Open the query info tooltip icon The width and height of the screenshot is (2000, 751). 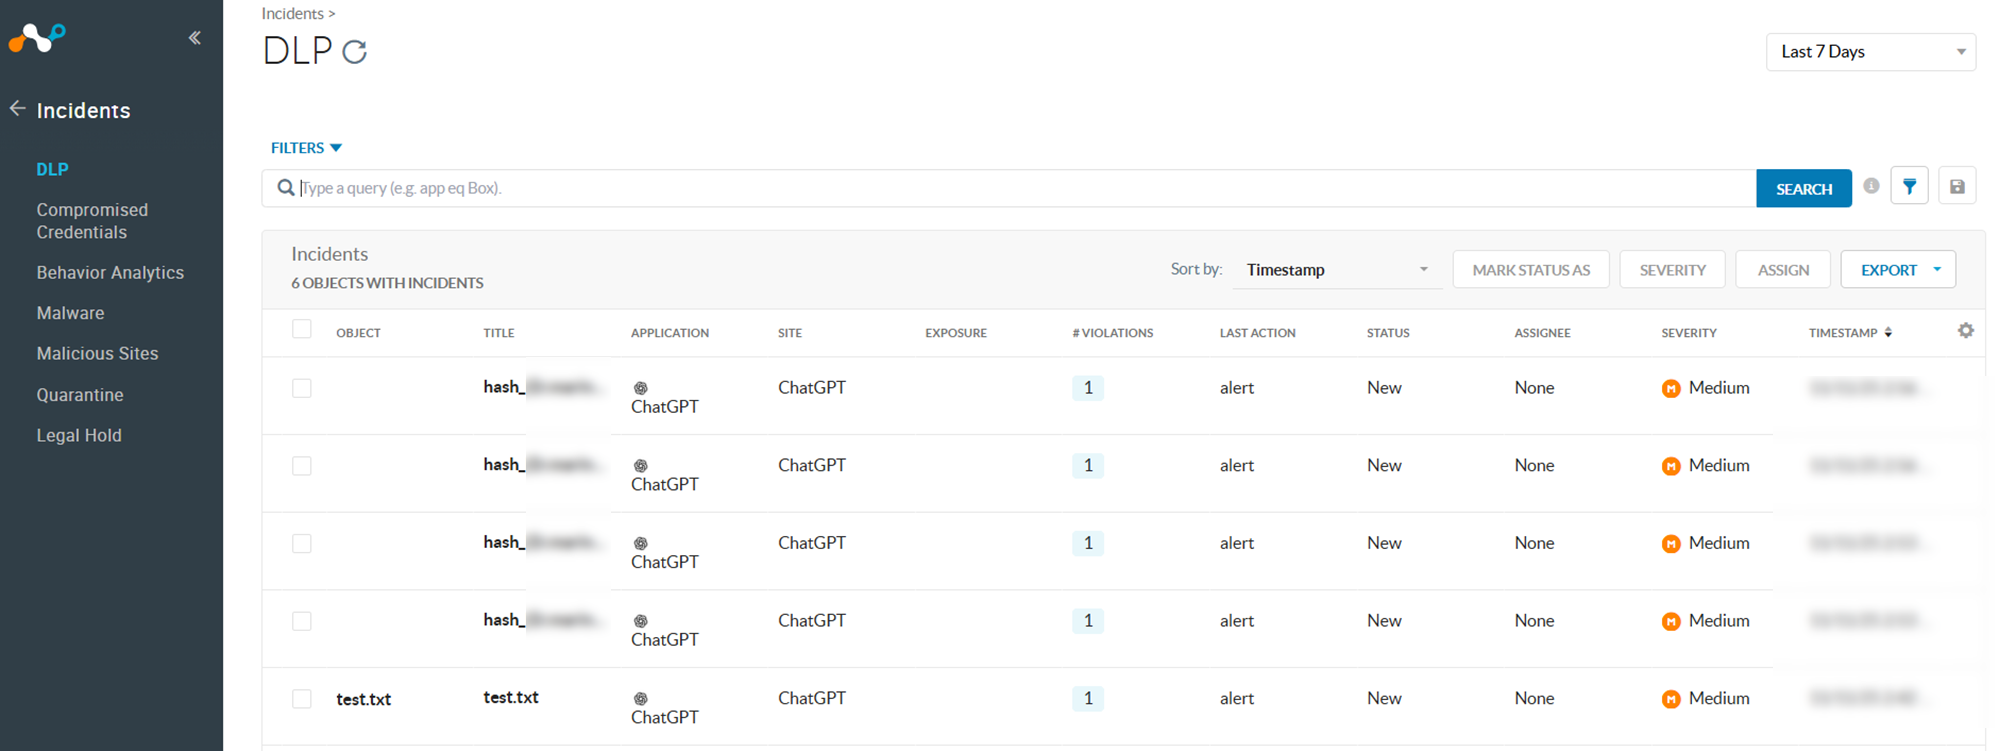(x=1871, y=186)
